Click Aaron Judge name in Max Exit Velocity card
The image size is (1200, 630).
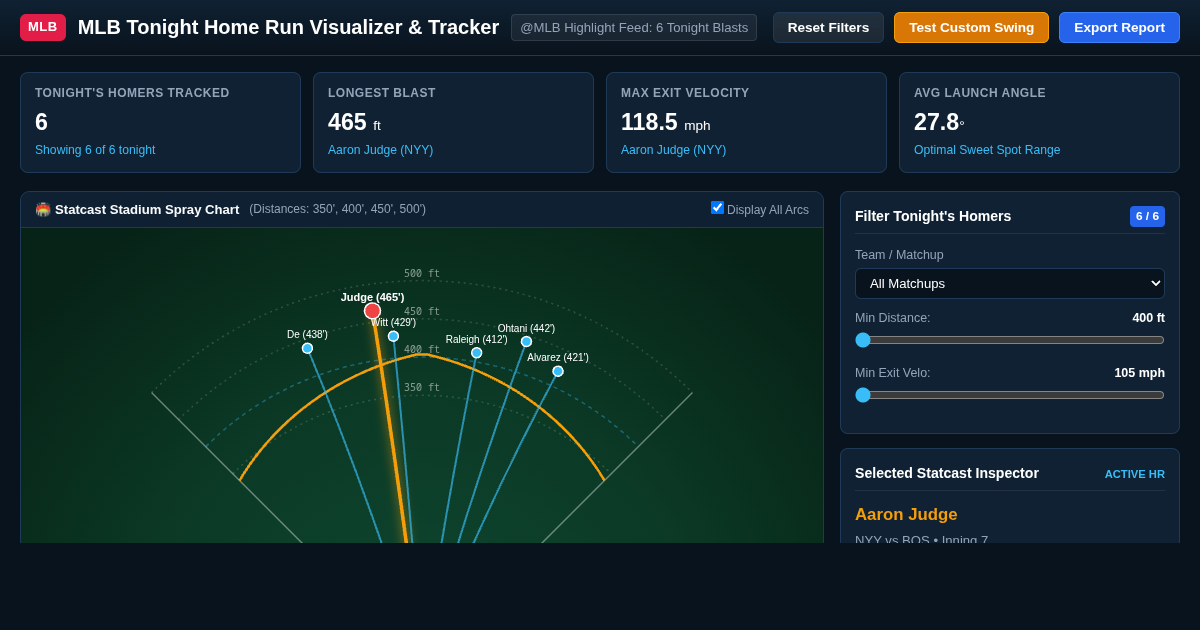(673, 150)
